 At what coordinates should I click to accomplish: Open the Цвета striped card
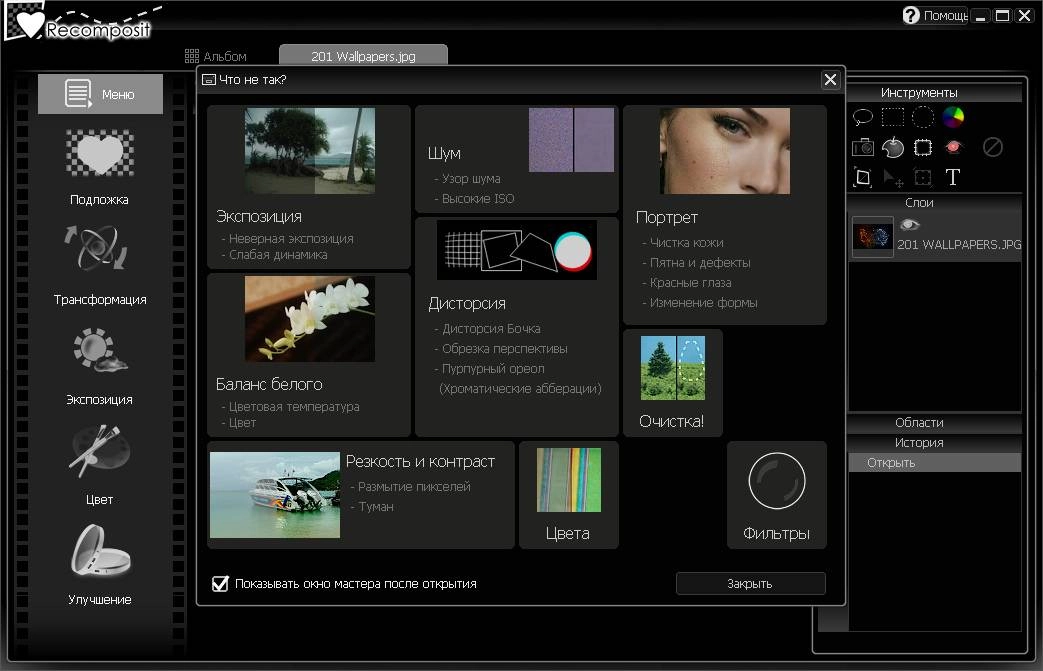569,495
